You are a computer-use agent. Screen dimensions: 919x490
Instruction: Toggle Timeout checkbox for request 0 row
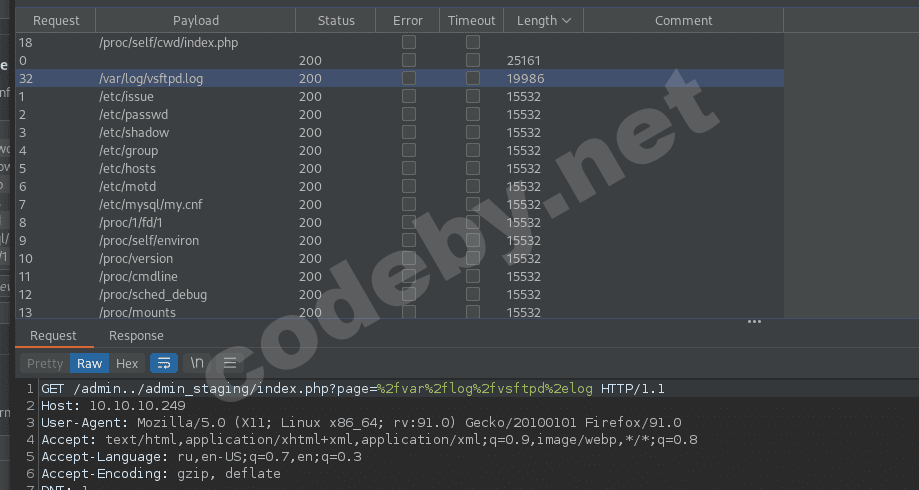[x=472, y=60]
